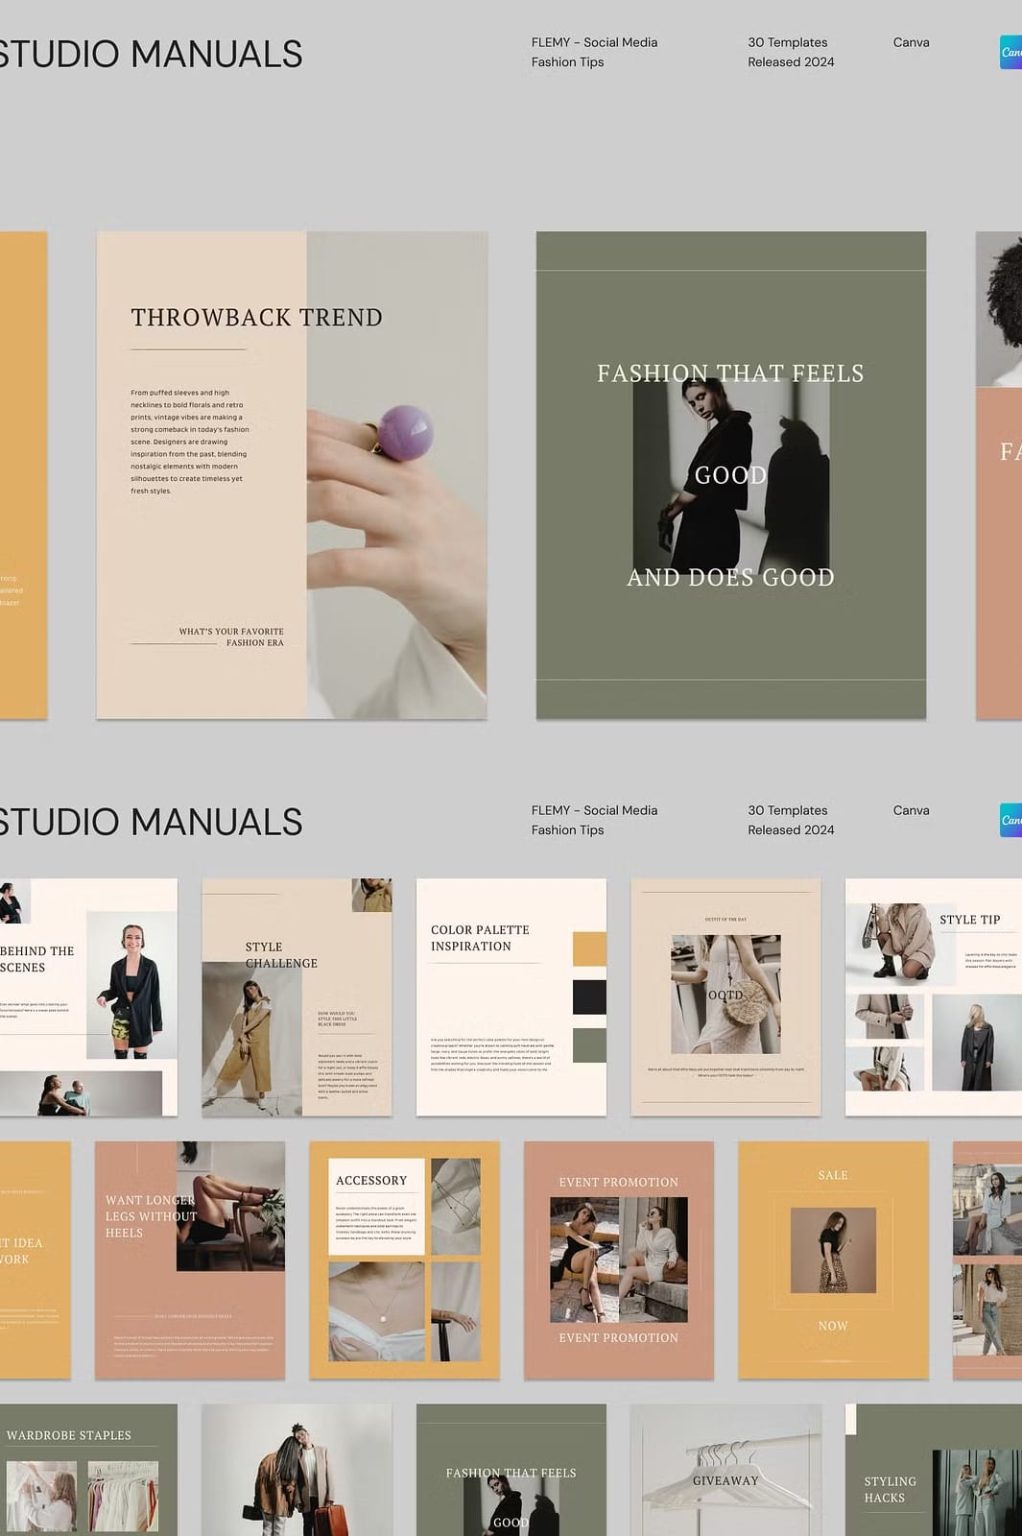
Task: Click the upper 'STUDIO MANUALS' title
Action: pos(151,54)
